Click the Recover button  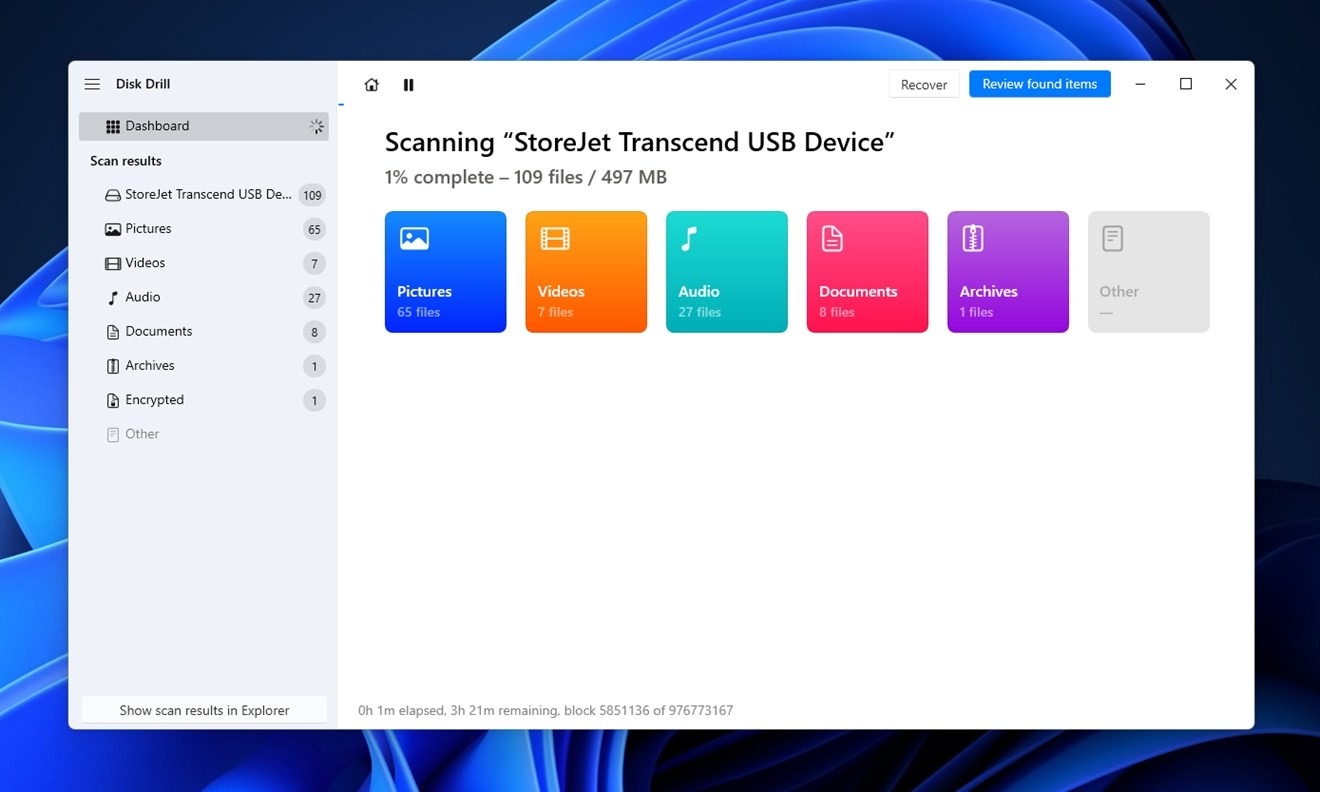[x=924, y=84]
